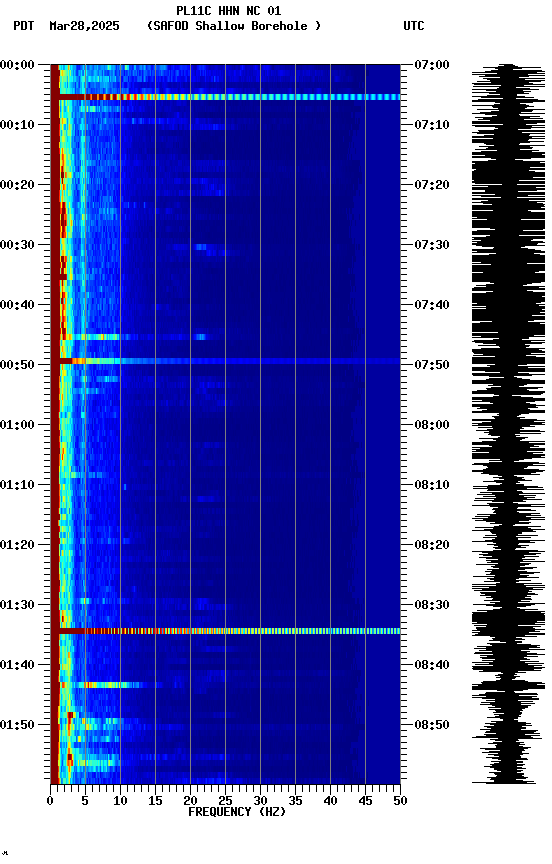Click the 40 Hz frequency tick label
Image resolution: width=552 pixels, height=864 pixels.
click(330, 801)
